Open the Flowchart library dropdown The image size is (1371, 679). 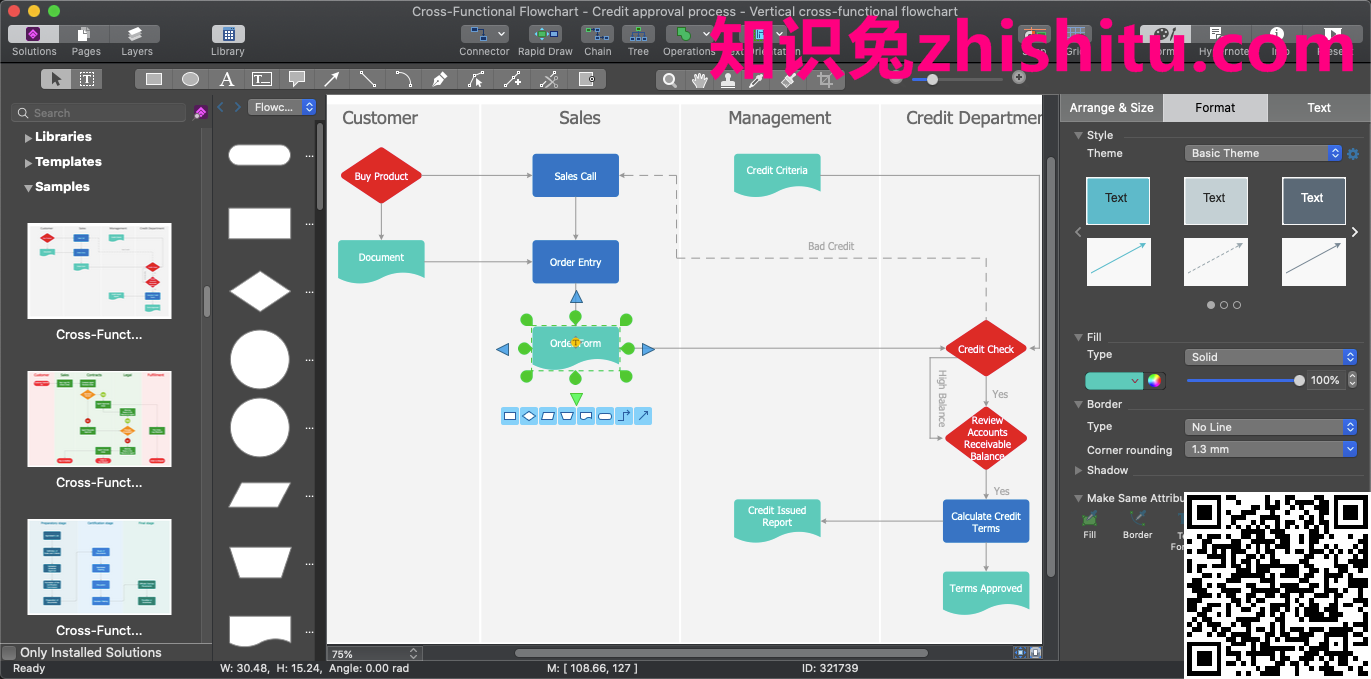(281, 107)
